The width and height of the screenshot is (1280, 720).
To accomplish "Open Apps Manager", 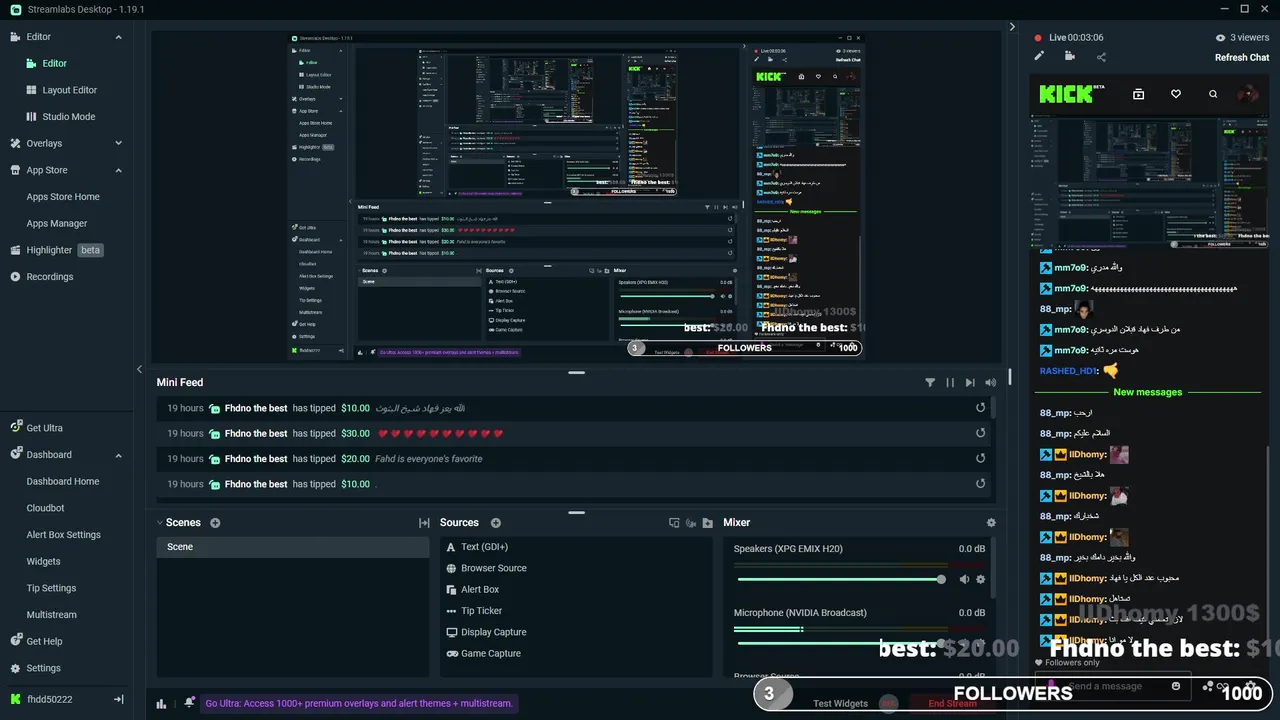I will tap(57, 224).
